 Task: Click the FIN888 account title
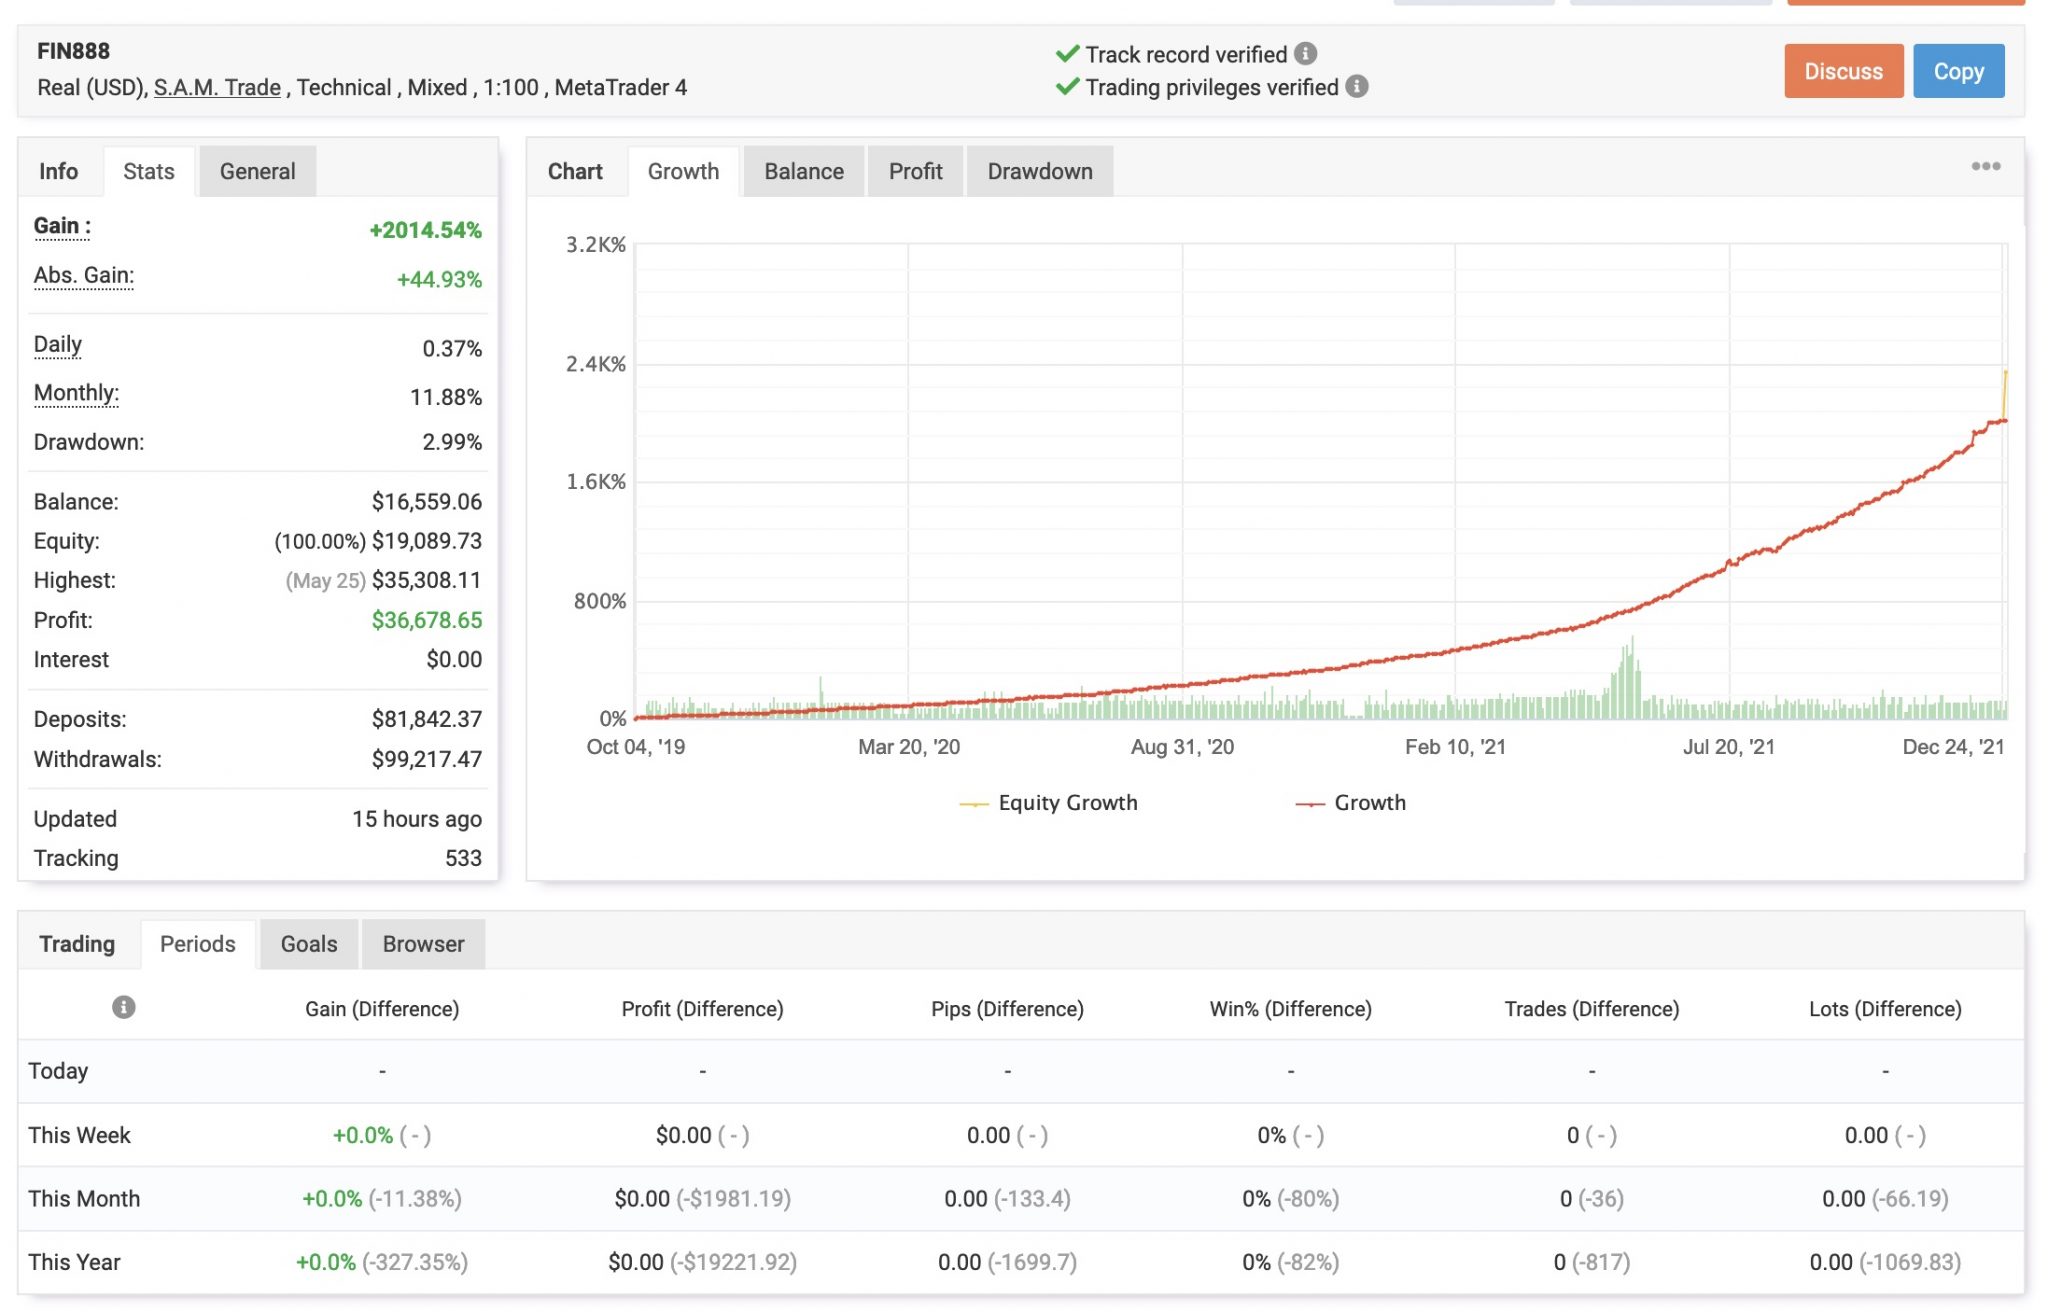pyautogui.click(x=73, y=51)
